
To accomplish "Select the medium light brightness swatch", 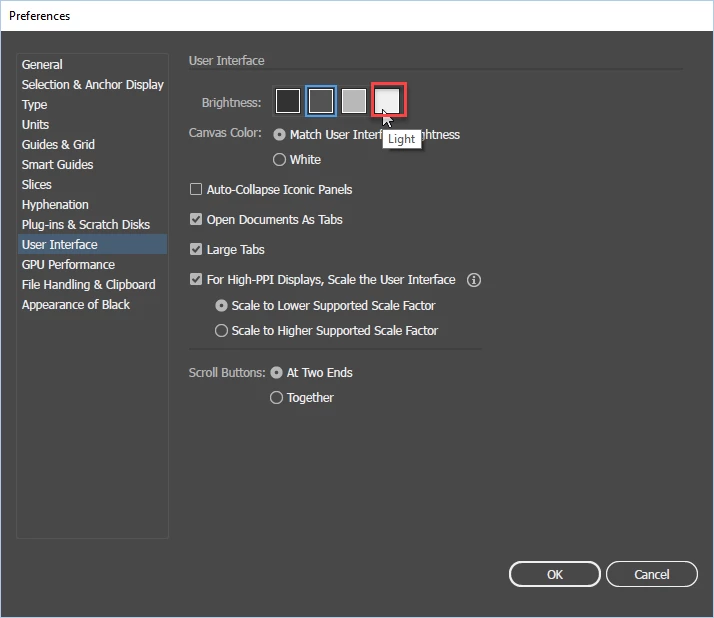I will click(354, 101).
